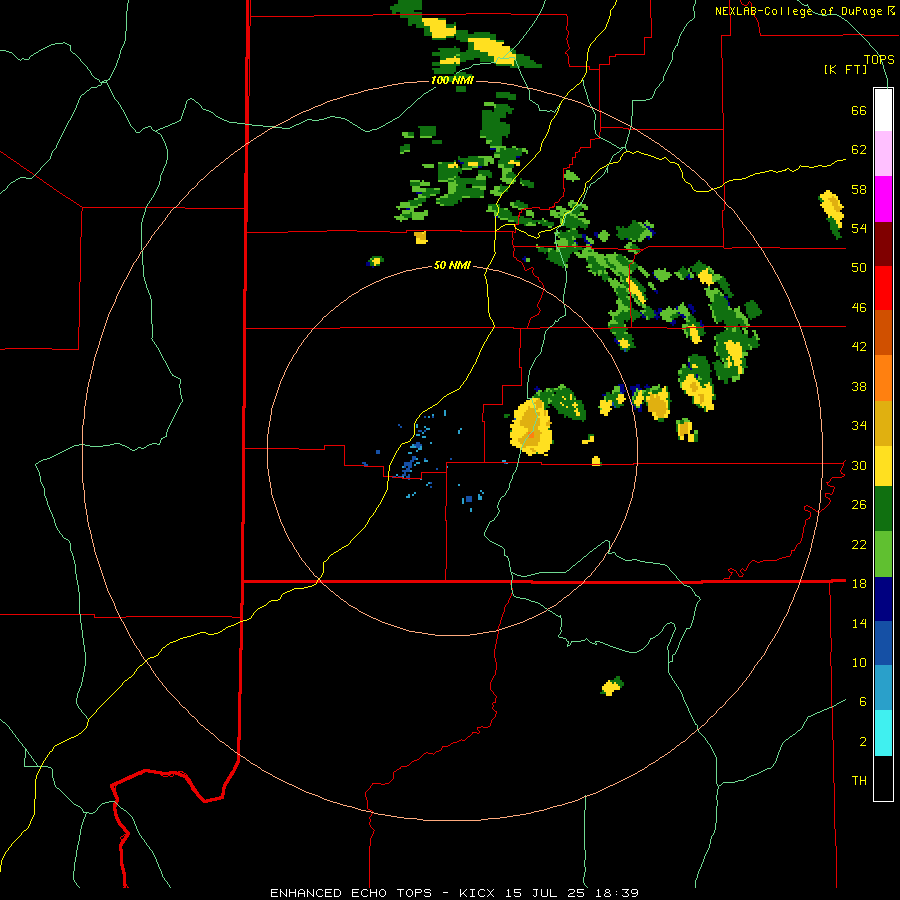Click the '22' legend value

(859, 544)
